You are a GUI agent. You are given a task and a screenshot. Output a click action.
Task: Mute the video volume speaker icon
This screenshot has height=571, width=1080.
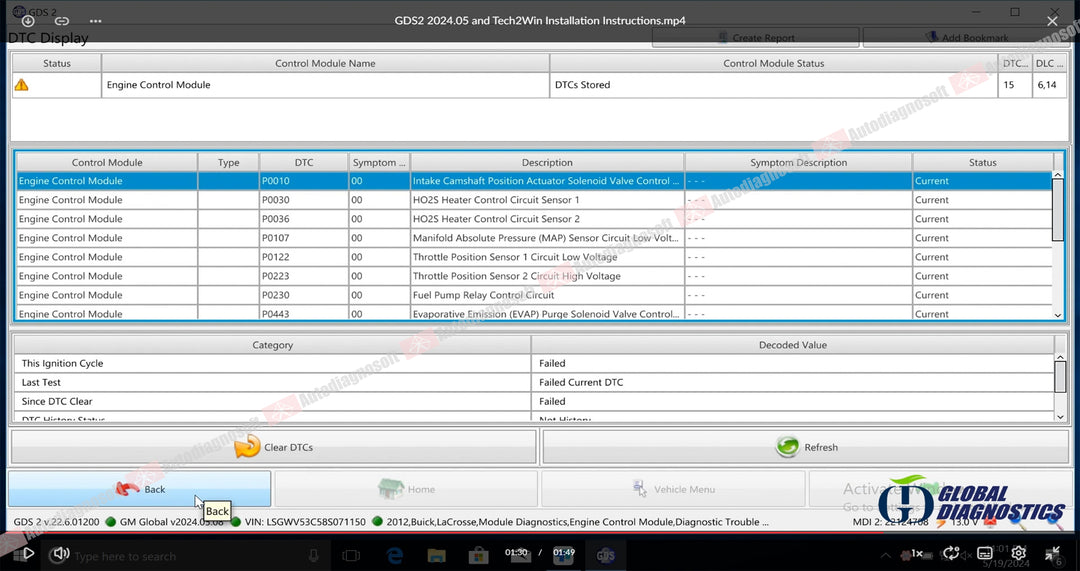tap(61, 553)
